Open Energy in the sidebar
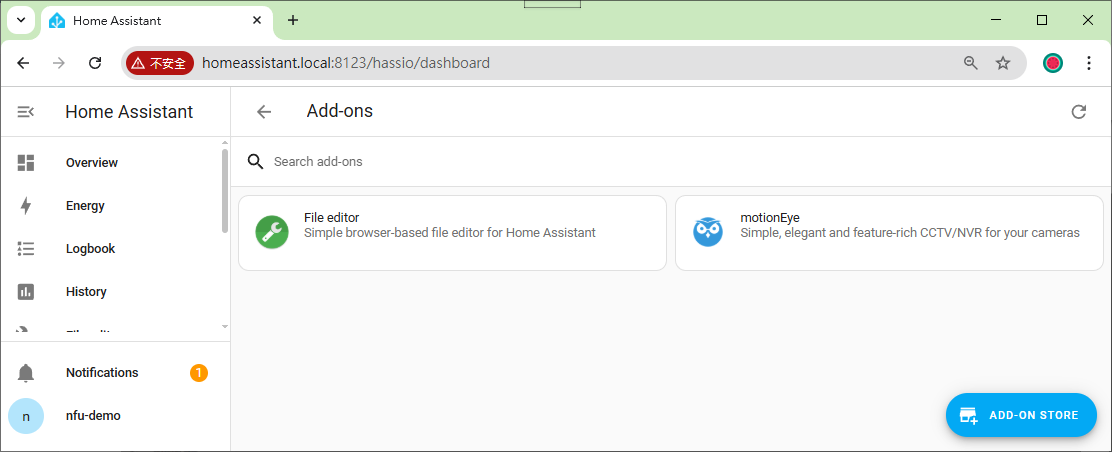This screenshot has height=452, width=1112. pos(113,206)
